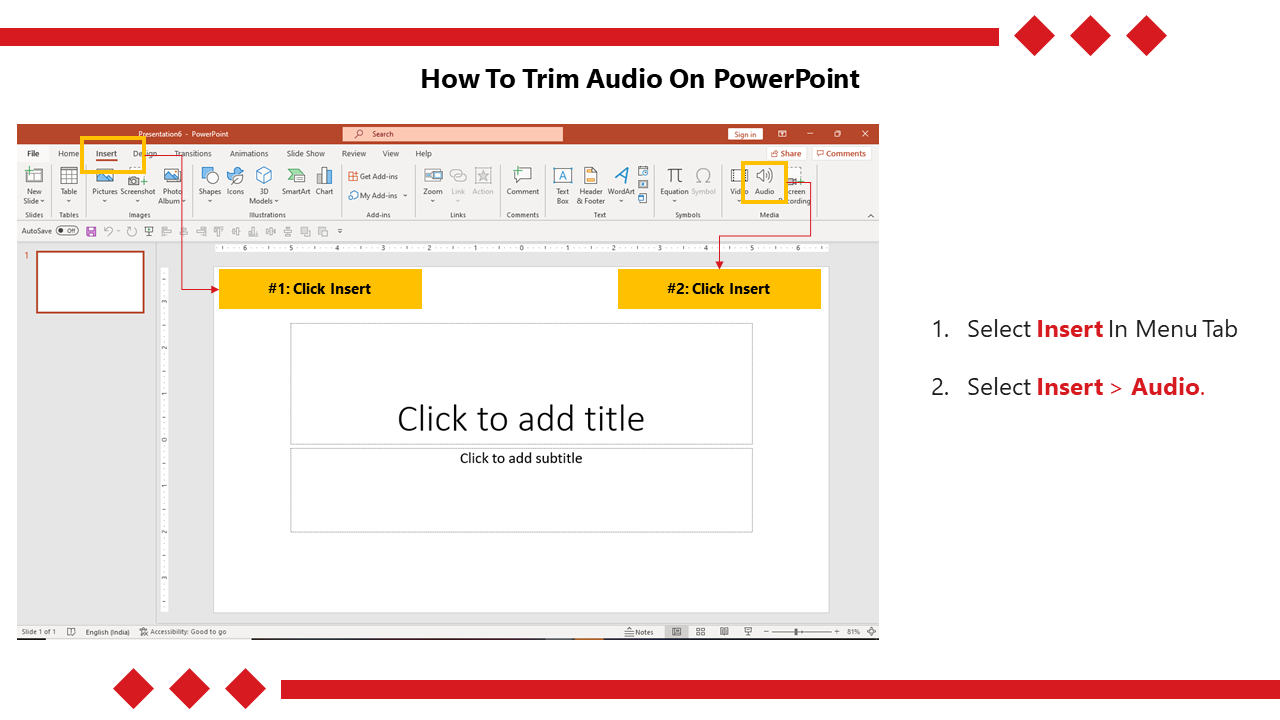This screenshot has width=1280, height=720.
Task: Open the Equation dropdown arrow
Action: [675, 201]
